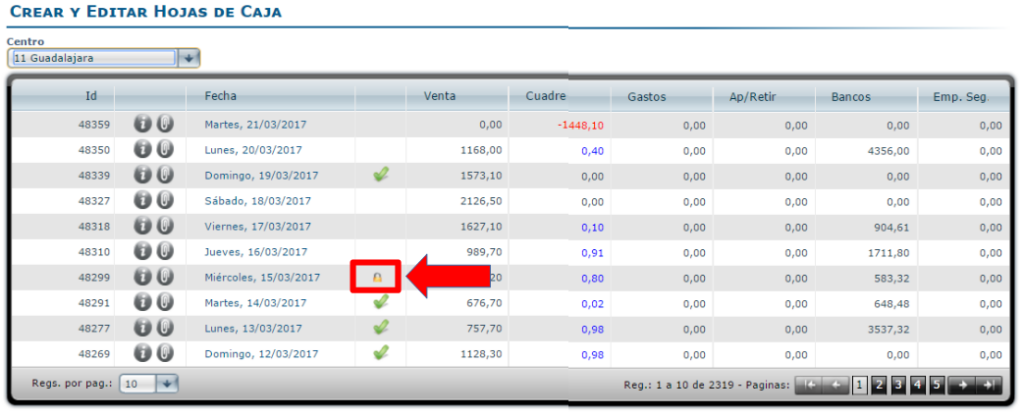Go to page 2 of results
The image size is (1024, 415).
tap(878, 384)
